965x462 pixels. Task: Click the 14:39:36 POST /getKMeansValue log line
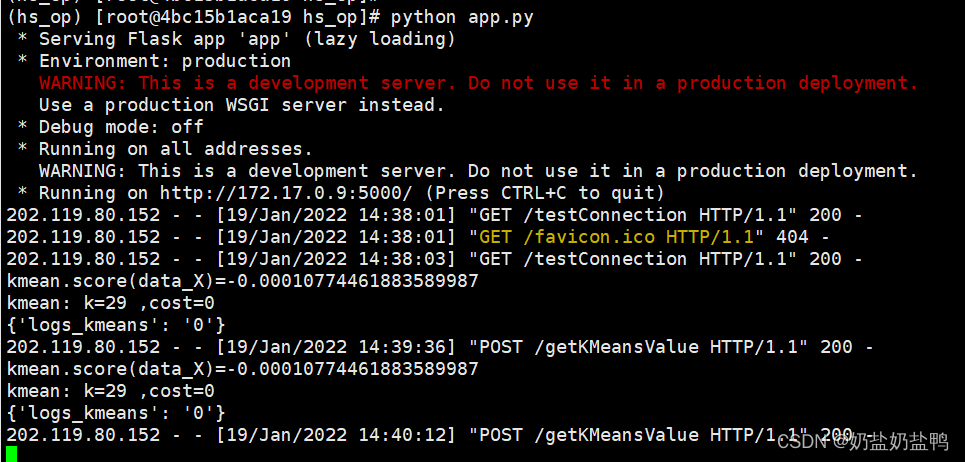point(440,347)
